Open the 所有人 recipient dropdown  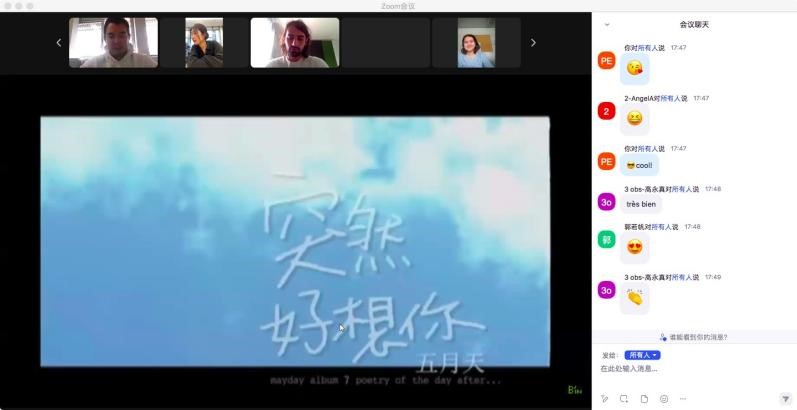pyautogui.click(x=642, y=355)
